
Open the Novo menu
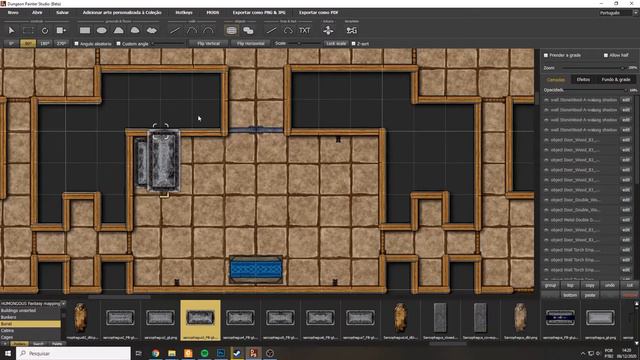point(13,13)
